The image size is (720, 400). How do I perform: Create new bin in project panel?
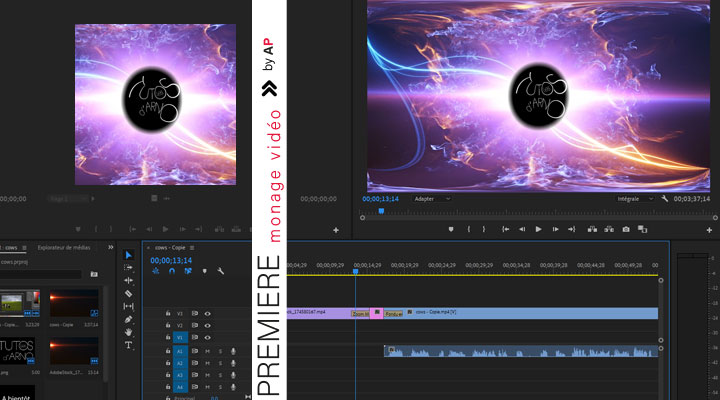[x=94, y=274]
